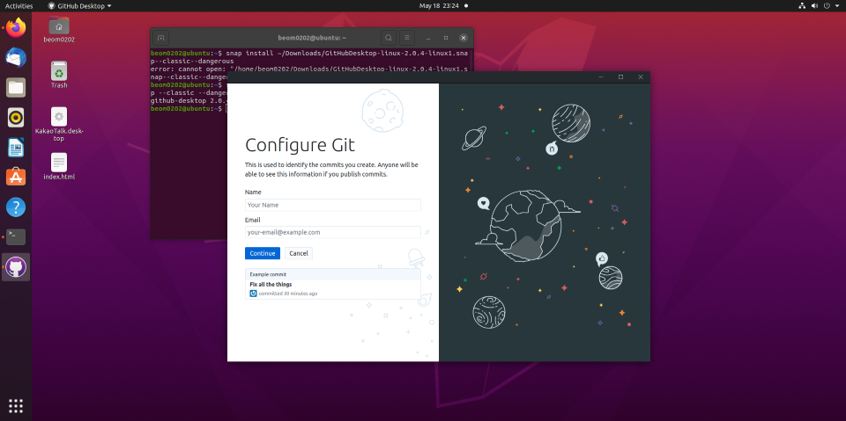The image size is (846, 421).
Task: Launch LibreOffice Writer from the dock
Action: pyautogui.click(x=16, y=147)
